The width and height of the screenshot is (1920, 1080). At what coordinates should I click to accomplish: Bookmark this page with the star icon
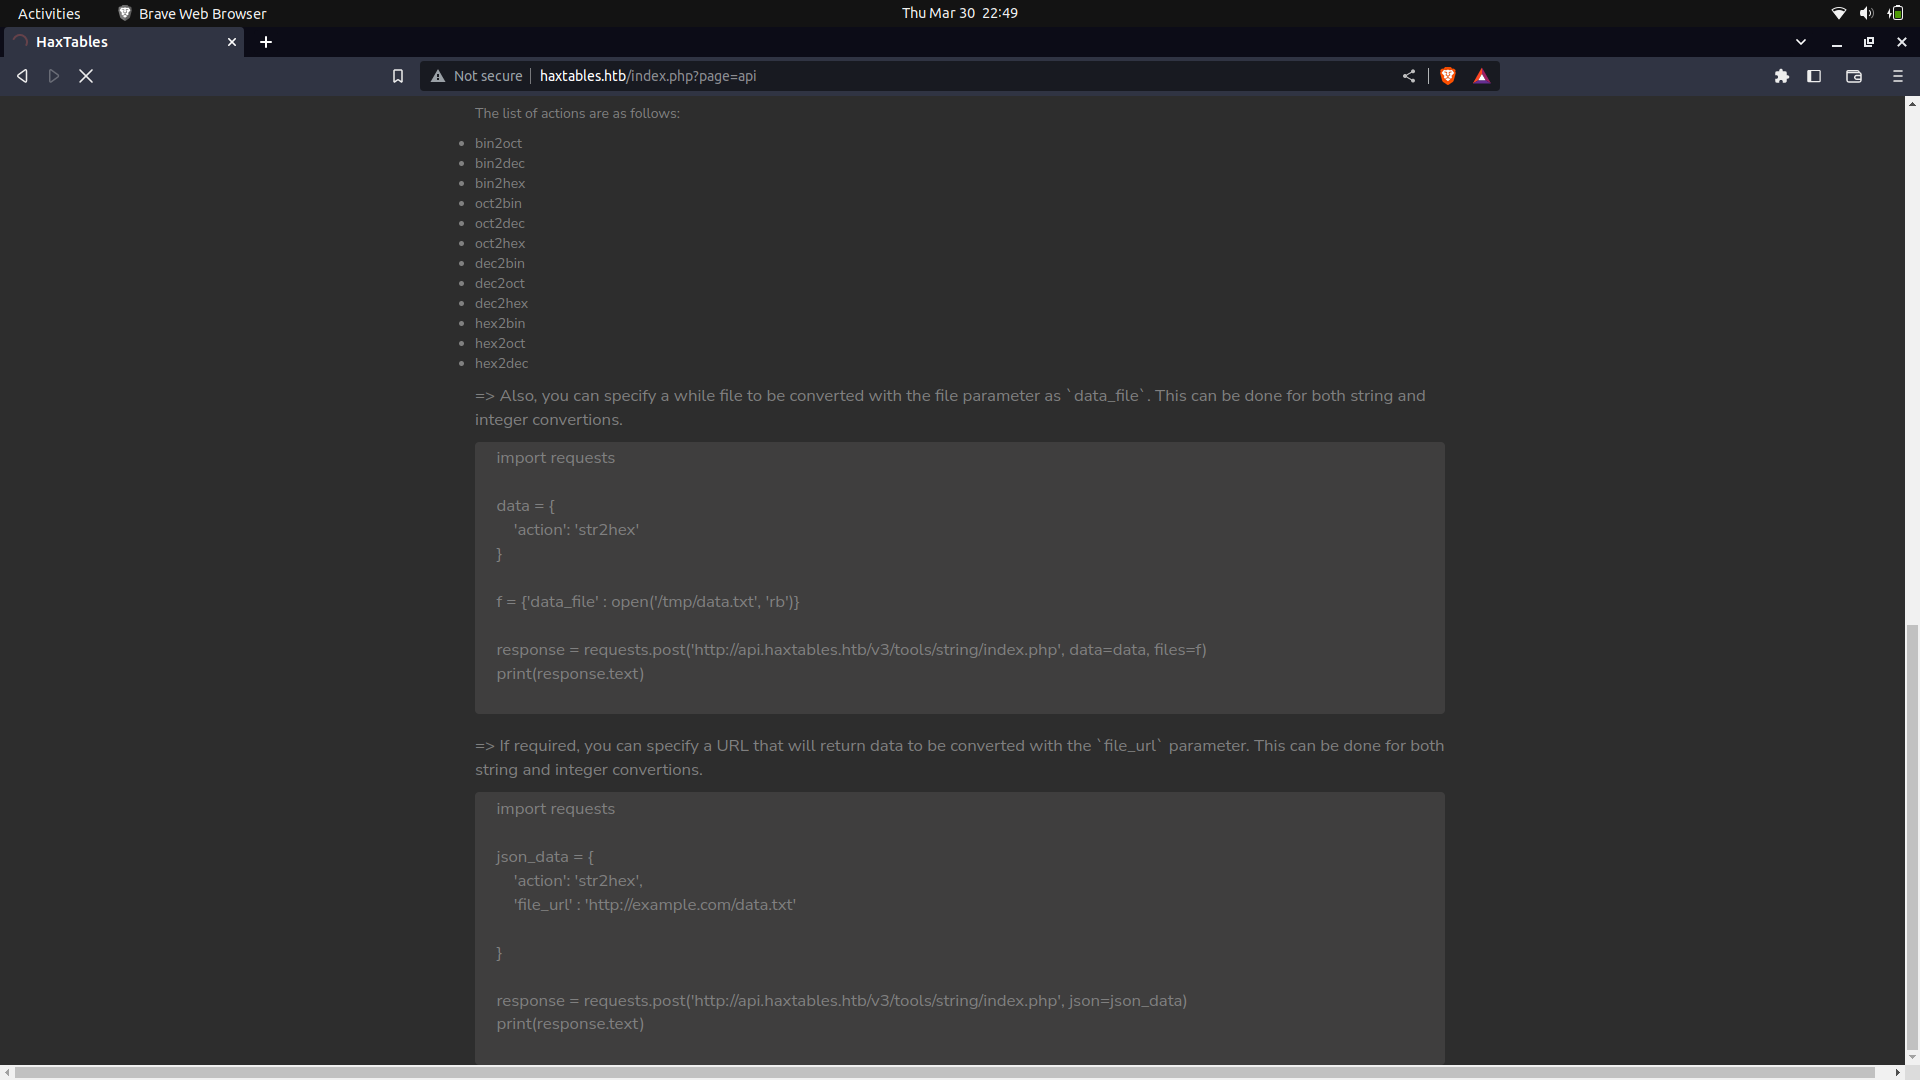coord(397,75)
